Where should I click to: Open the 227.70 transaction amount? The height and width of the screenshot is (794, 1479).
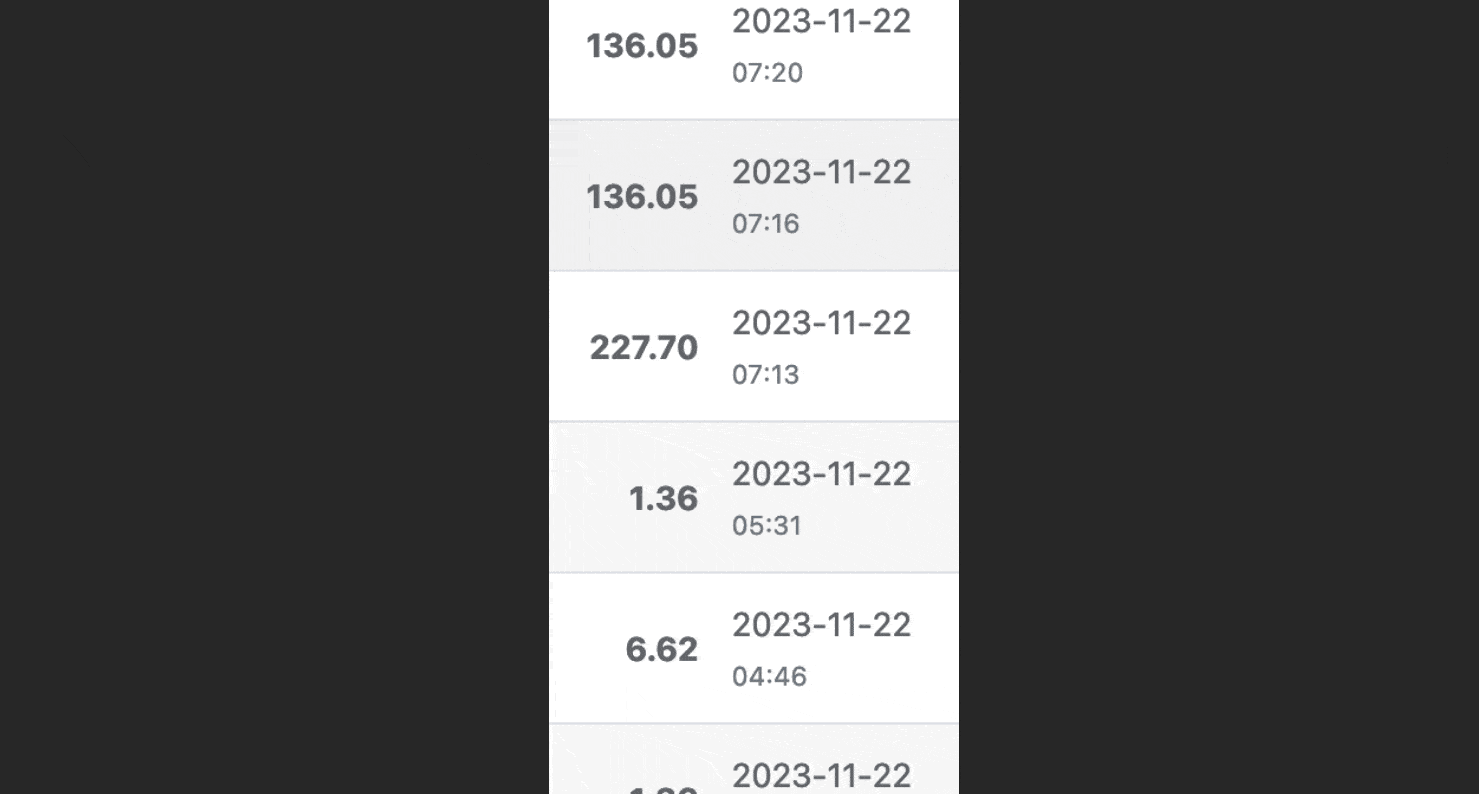click(644, 348)
